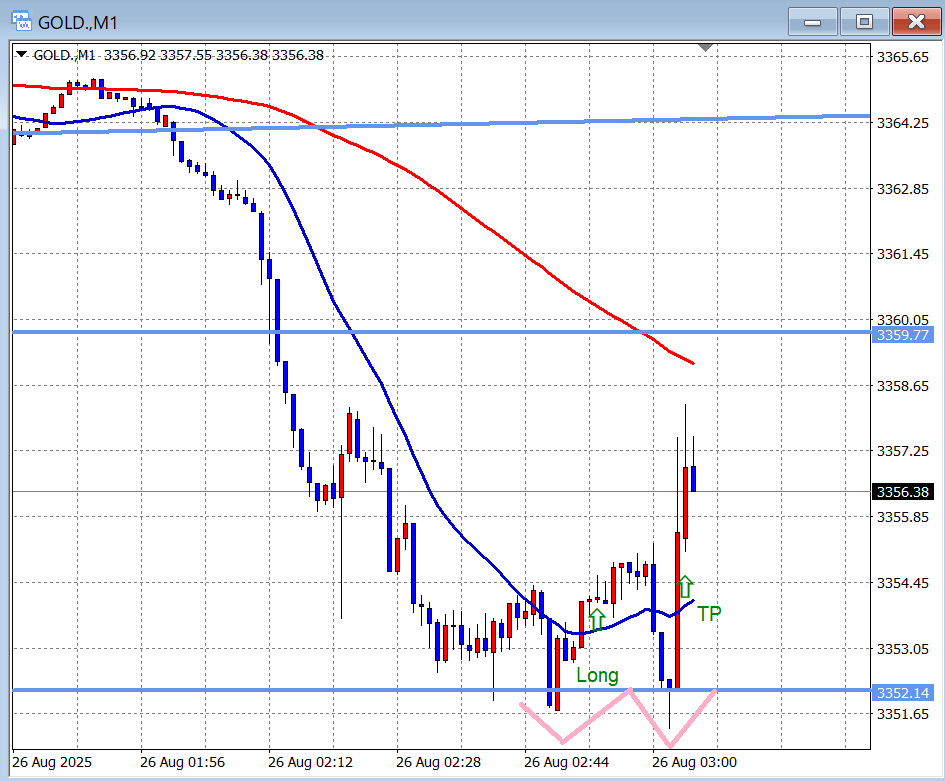Select the green Long text label
Screen dimensions: 945x781
pos(597,676)
